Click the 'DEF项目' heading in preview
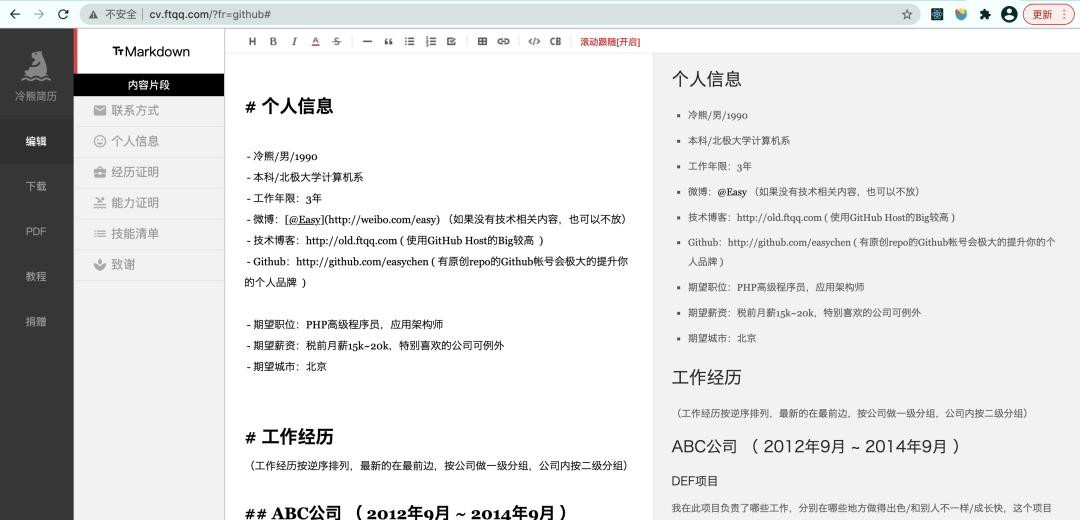The width and height of the screenshot is (1080, 520). [x=695, y=481]
